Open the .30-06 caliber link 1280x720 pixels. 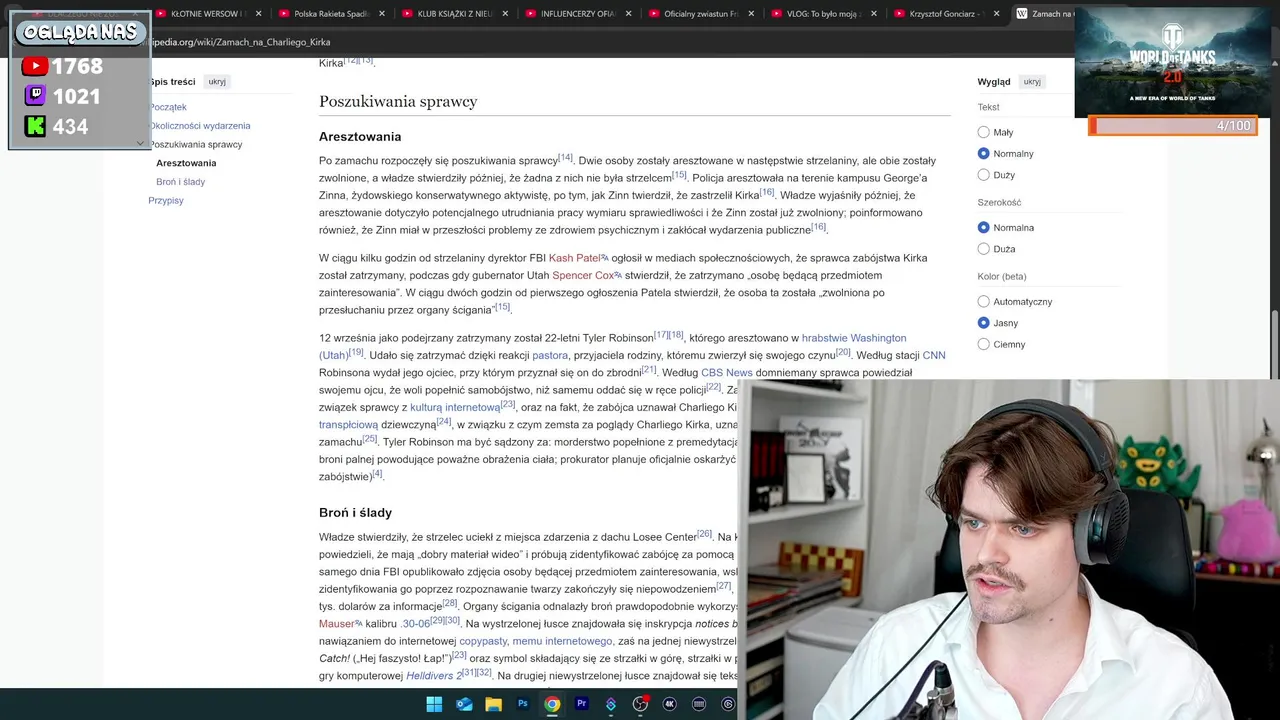coord(415,623)
